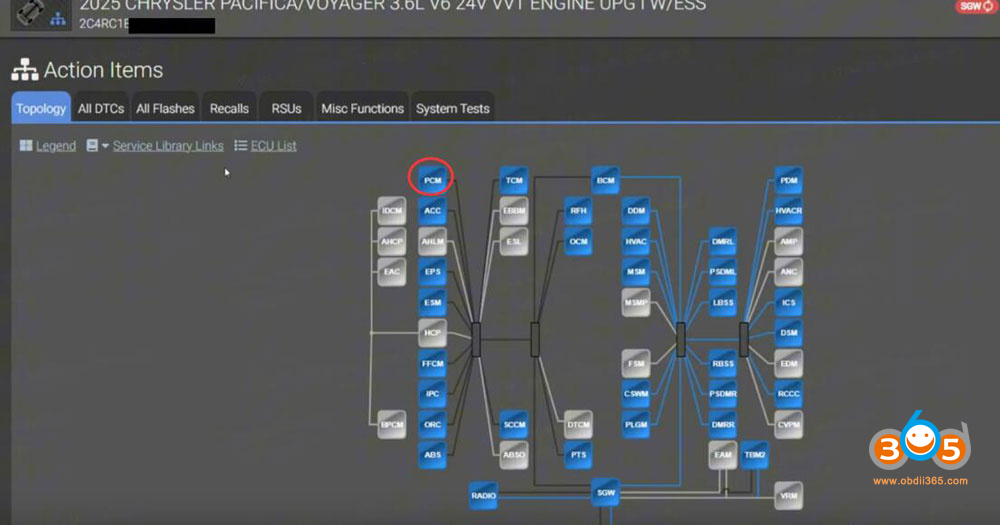The width and height of the screenshot is (1000, 525).
Task: Switch to the System Tests tab
Action: click(453, 108)
